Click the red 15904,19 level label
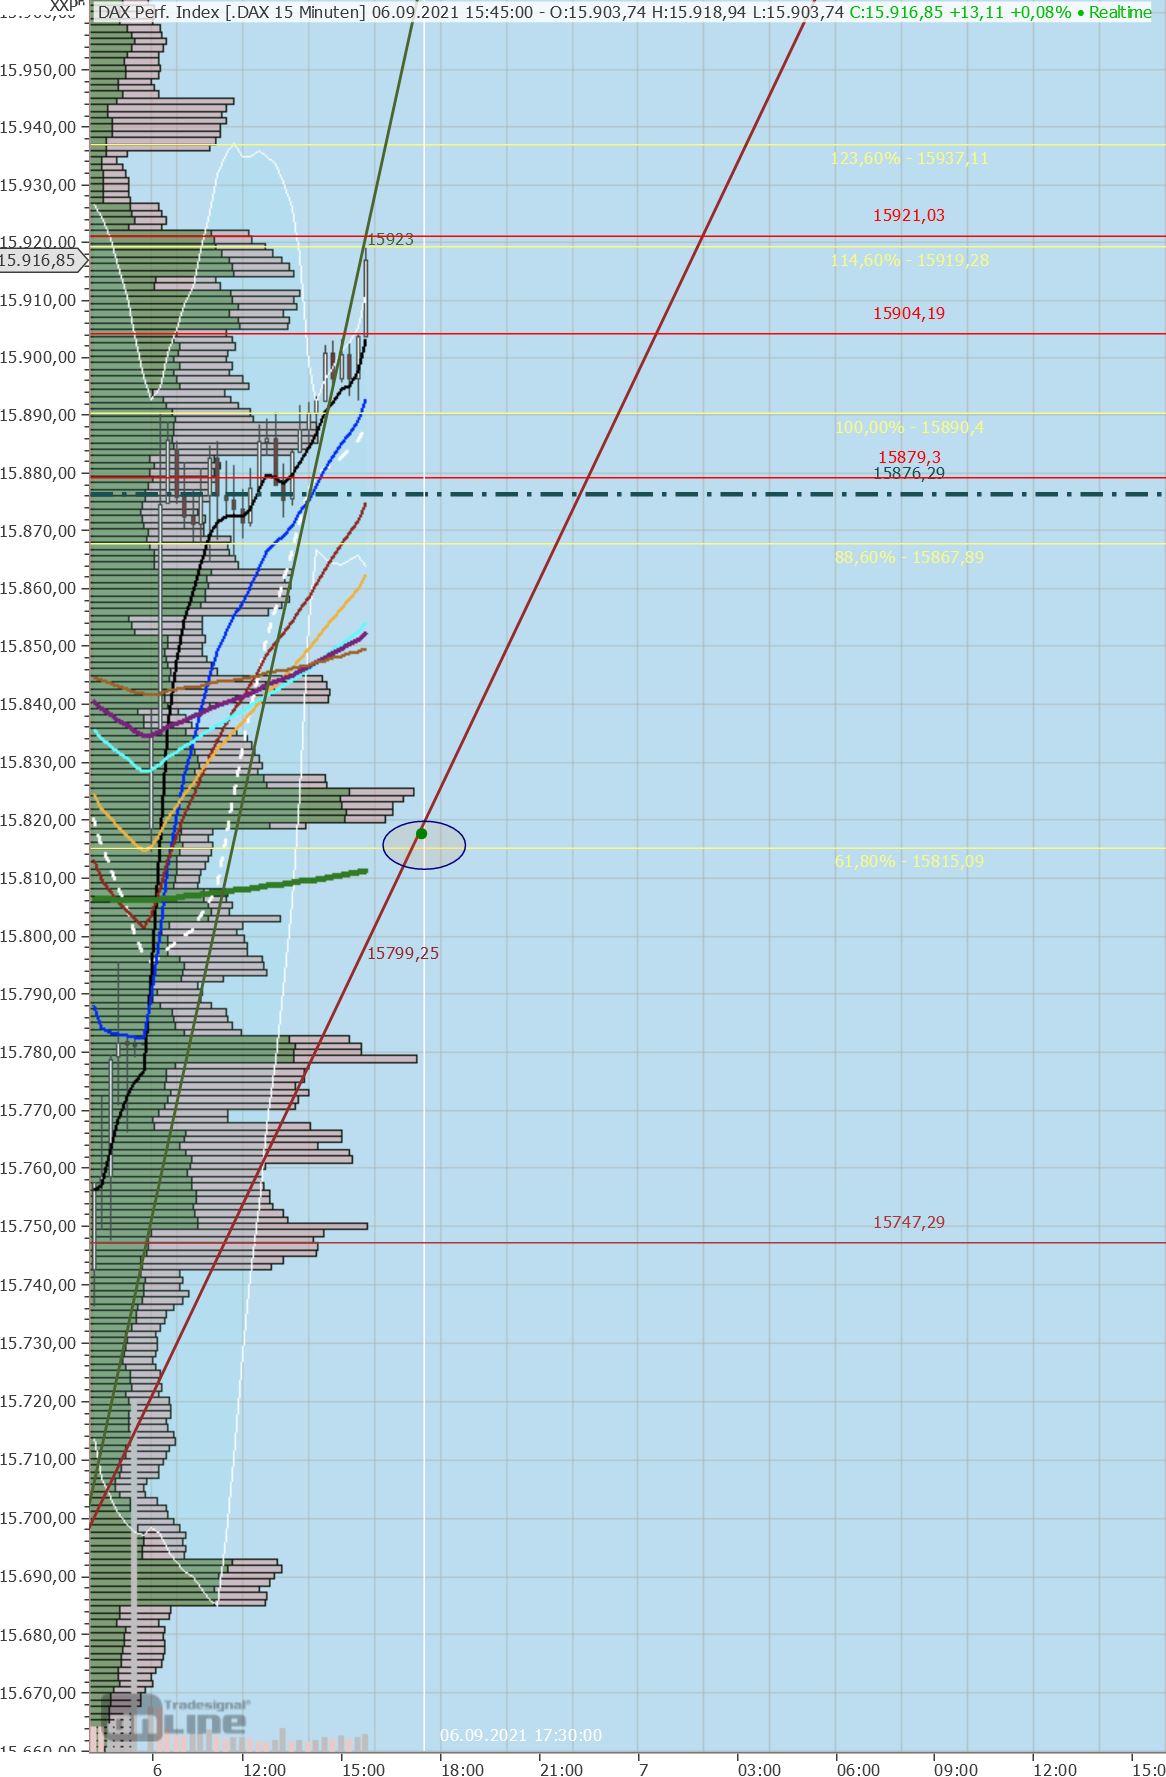Viewport: 1166px width, 1777px height. point(908,313)
